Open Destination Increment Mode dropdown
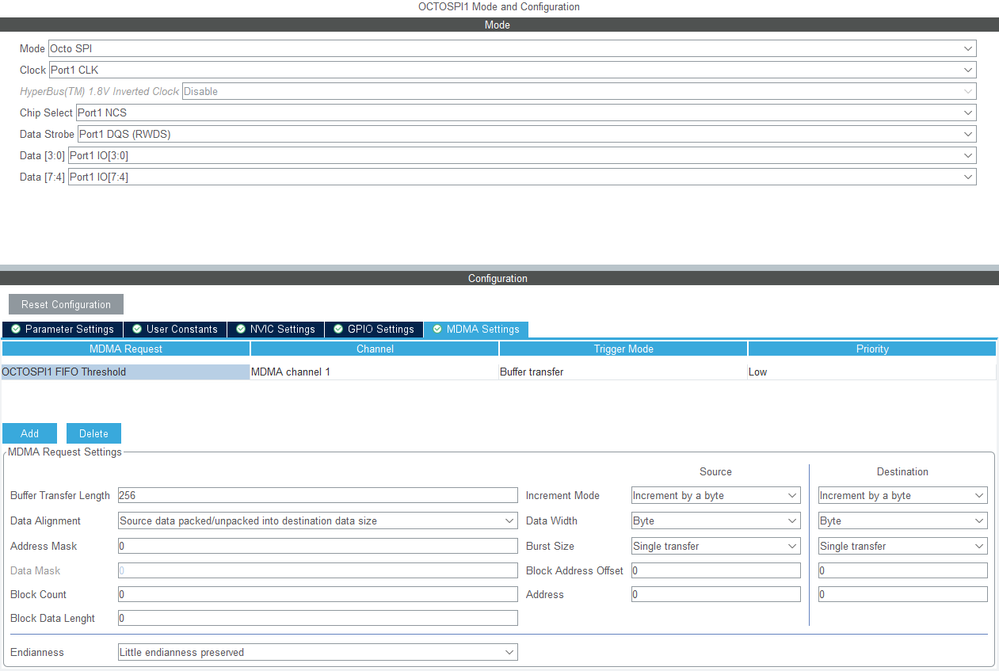 coord(903,495)
